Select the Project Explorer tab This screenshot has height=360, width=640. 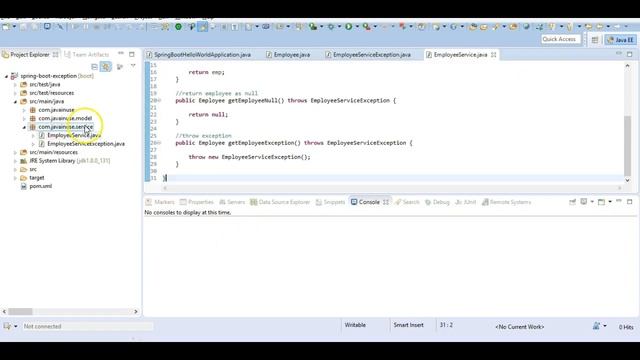pos(29,54)
